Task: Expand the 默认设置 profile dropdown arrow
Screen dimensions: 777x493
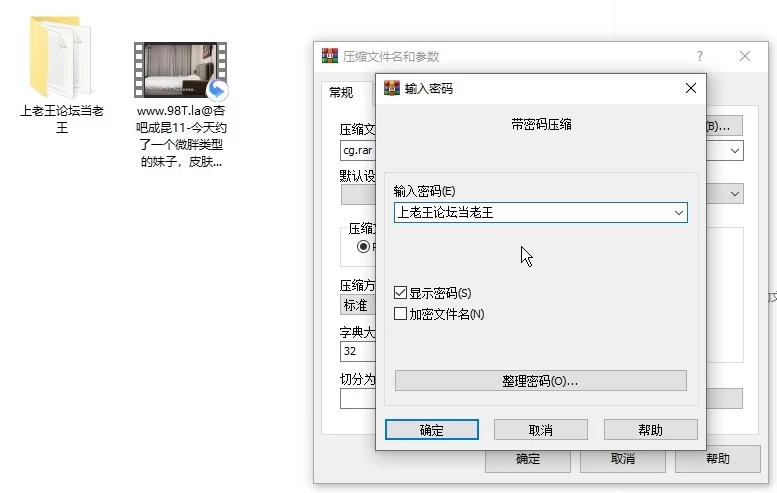Action: pyautogui.click(x=735, y=193)
